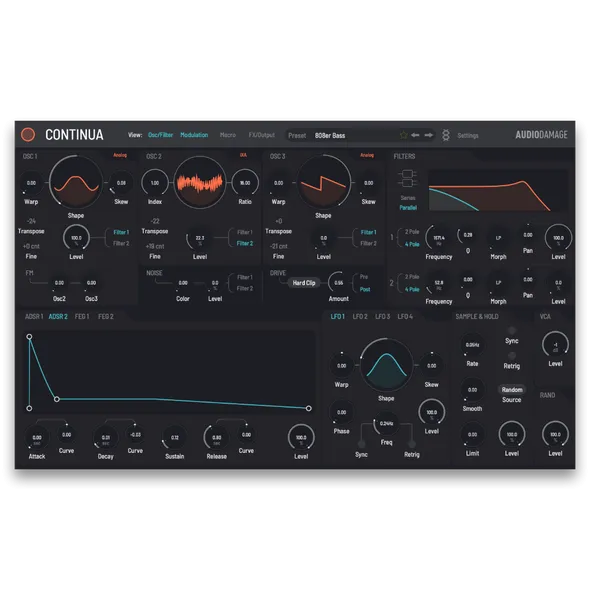The image size is (590, 590).
Task: Click envelope peak node at top of graph
Action: coord(29,336)
